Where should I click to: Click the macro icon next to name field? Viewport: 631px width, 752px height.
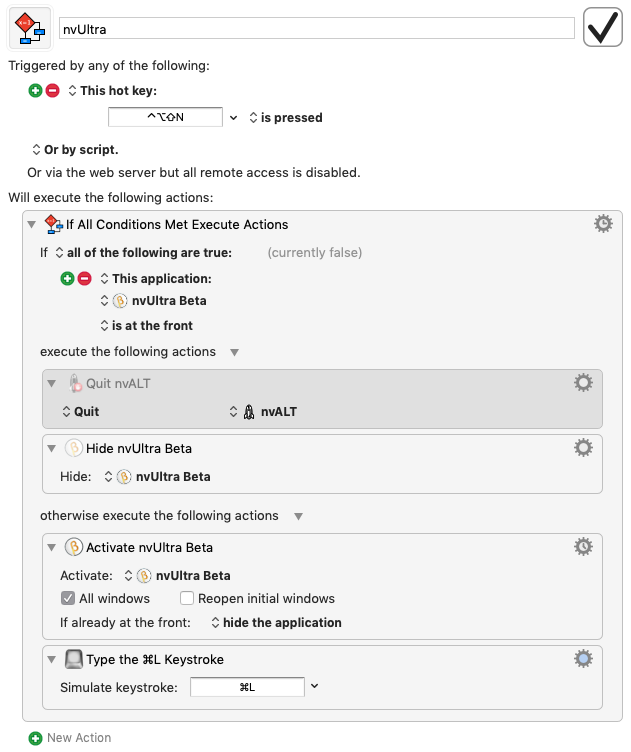30,29
